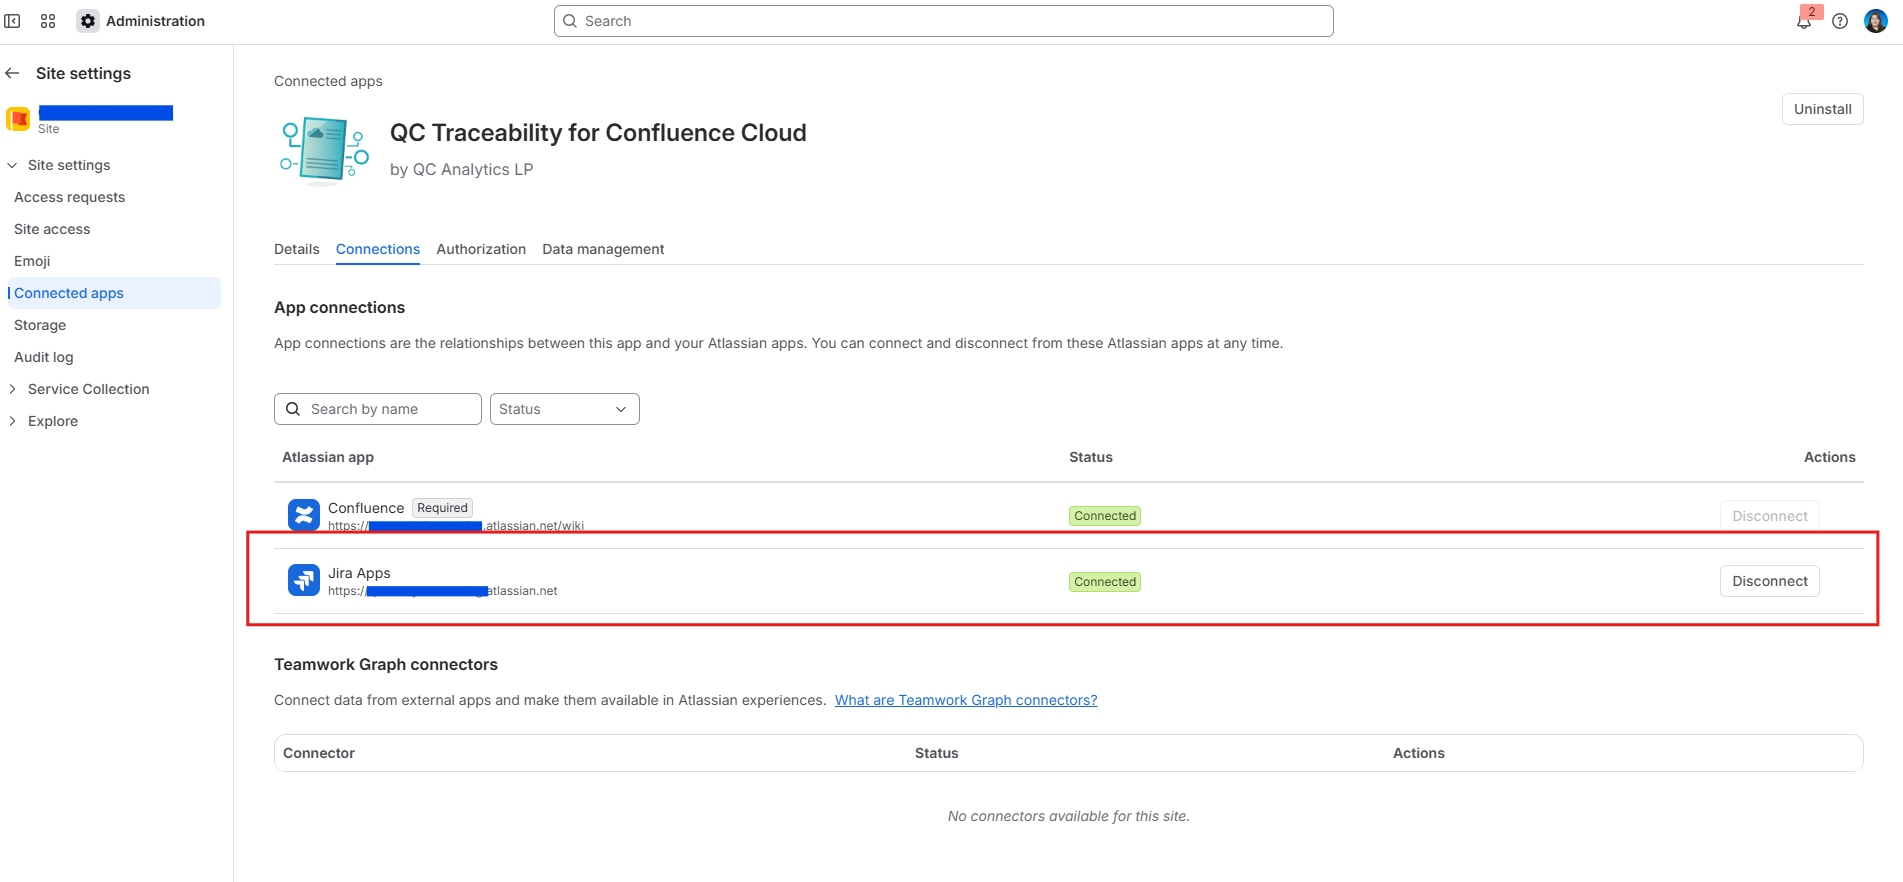The height and width of the screenshot is (882, 1903).
Task: Go back using the Site settings arrow
Action: (12, 73)
